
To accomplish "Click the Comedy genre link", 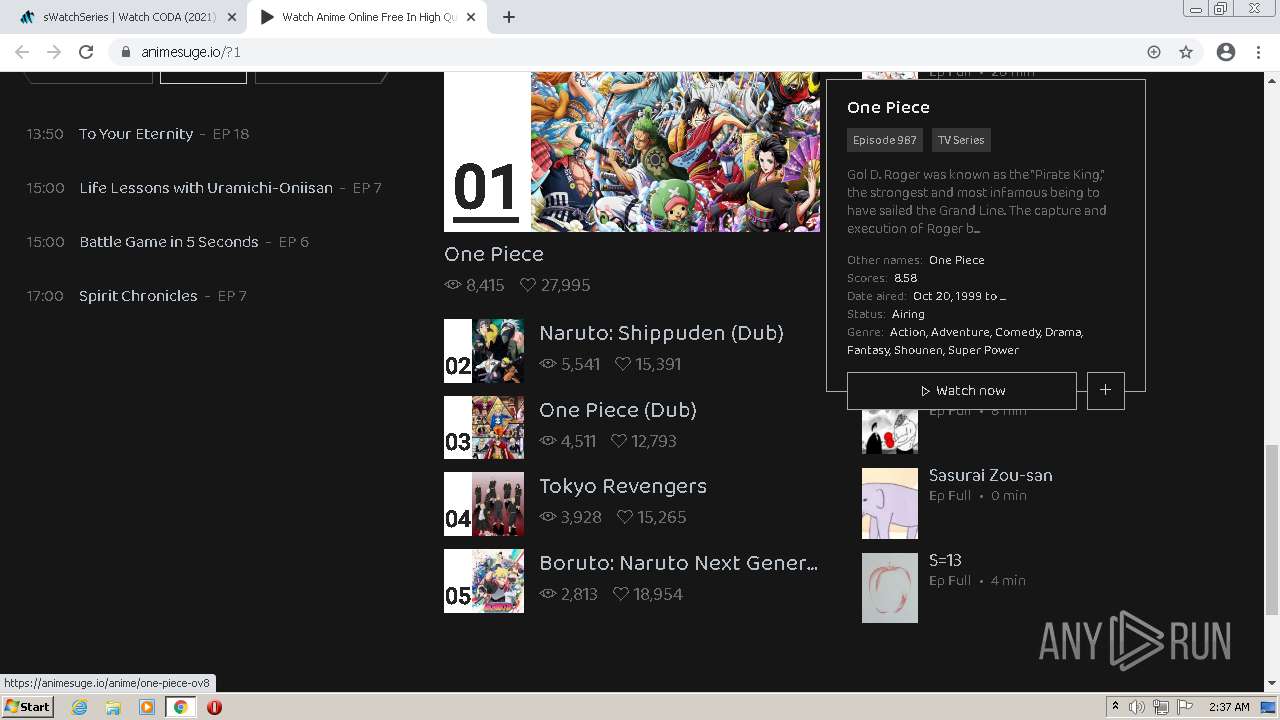I will [x=1017, y=332].
